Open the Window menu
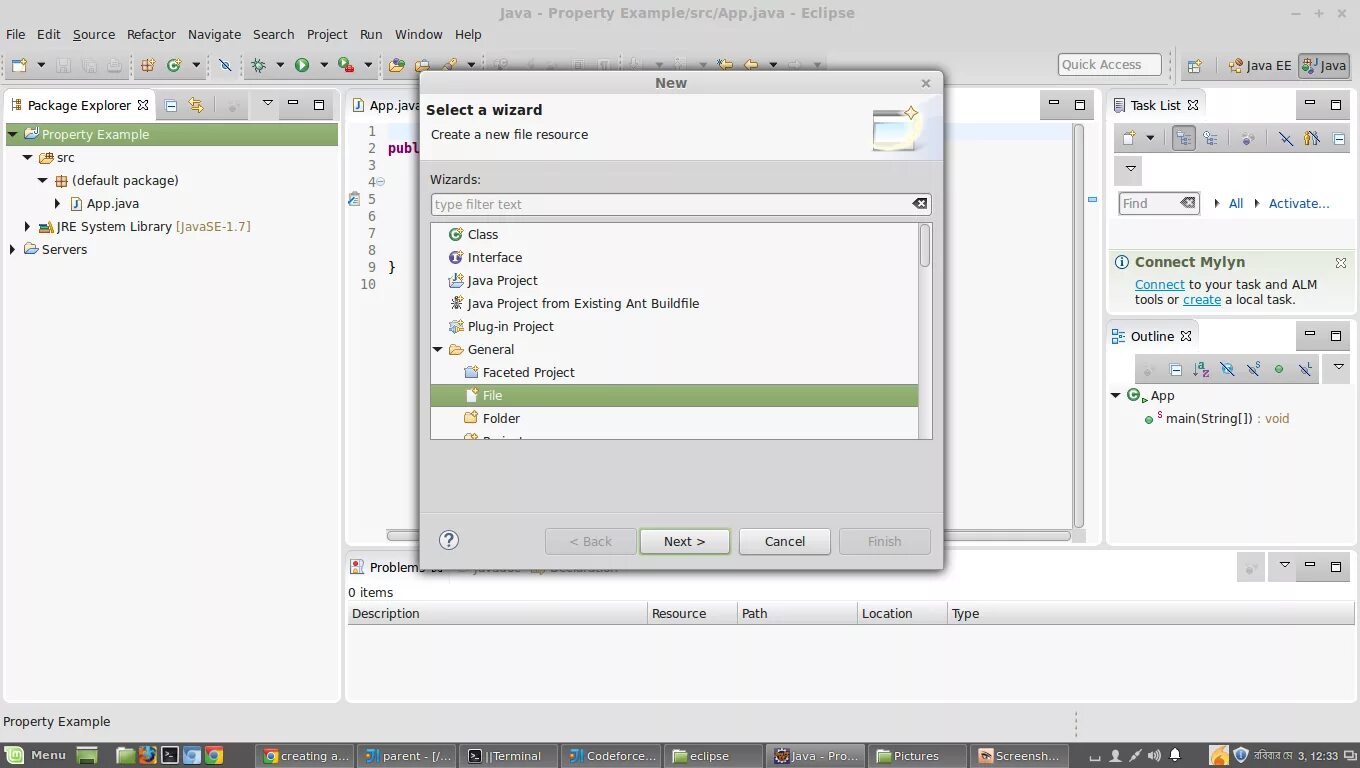 pyautogui.click(x=418, y=34)
